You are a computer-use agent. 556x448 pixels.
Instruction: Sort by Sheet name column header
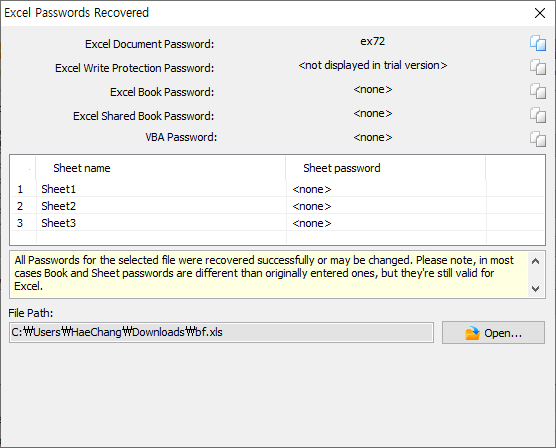(161, 168)
